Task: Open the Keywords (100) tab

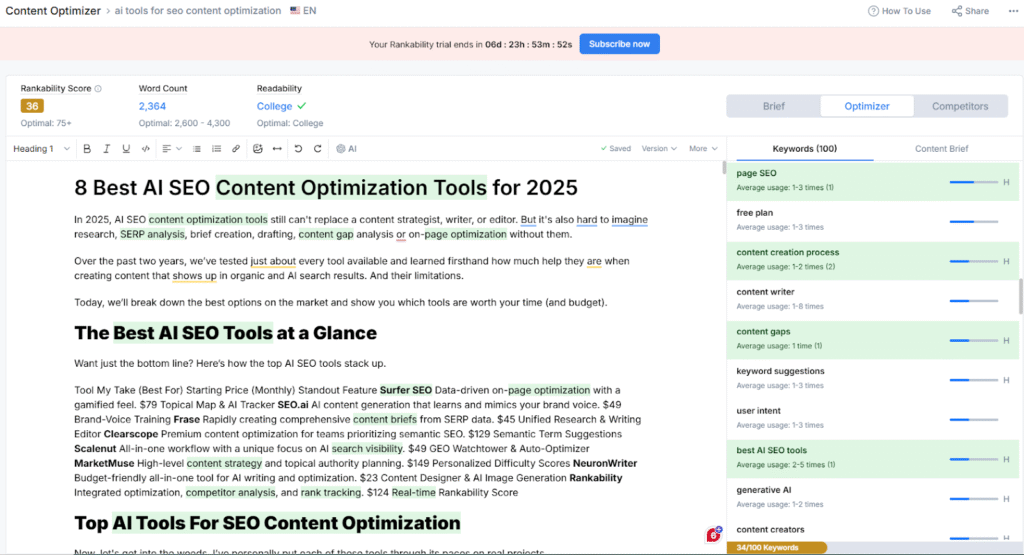Action: tap(804, 149)
